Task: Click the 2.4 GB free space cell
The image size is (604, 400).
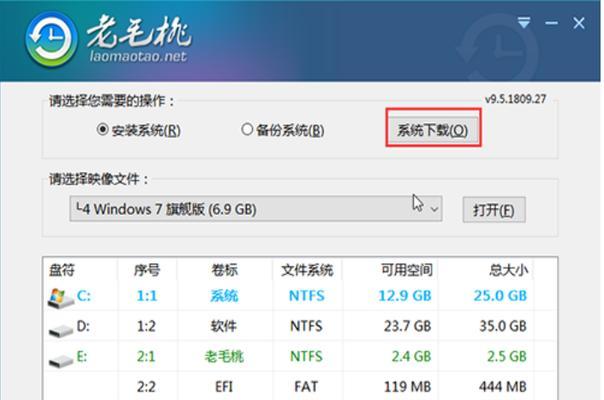Action: tap(411, 356)
